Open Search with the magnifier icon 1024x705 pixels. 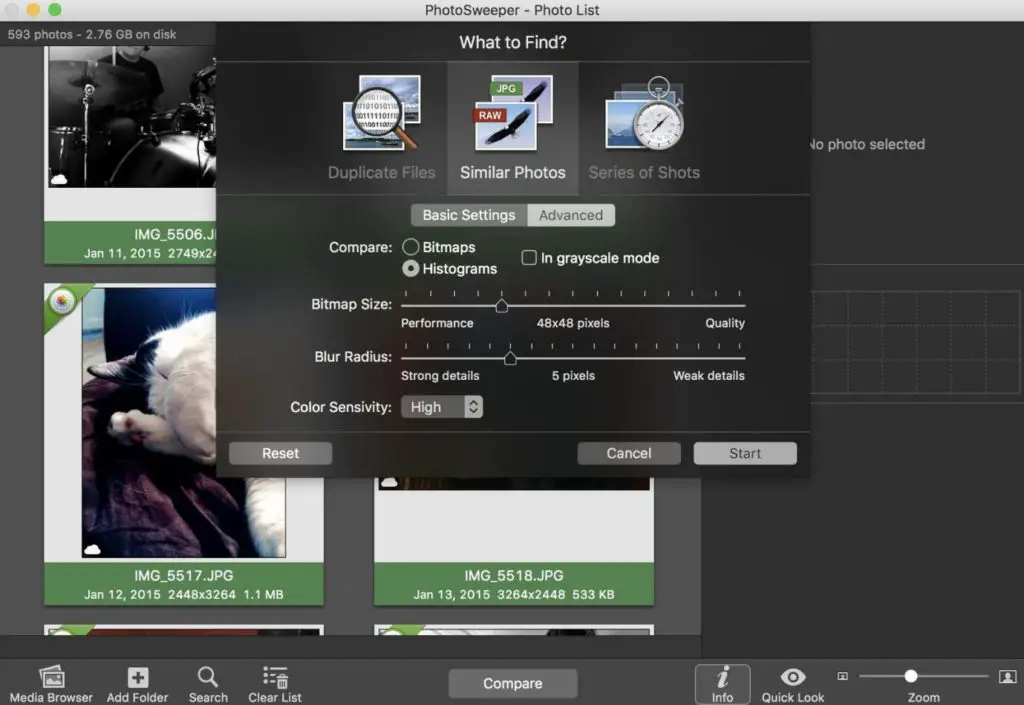click(x=208, y=677)
